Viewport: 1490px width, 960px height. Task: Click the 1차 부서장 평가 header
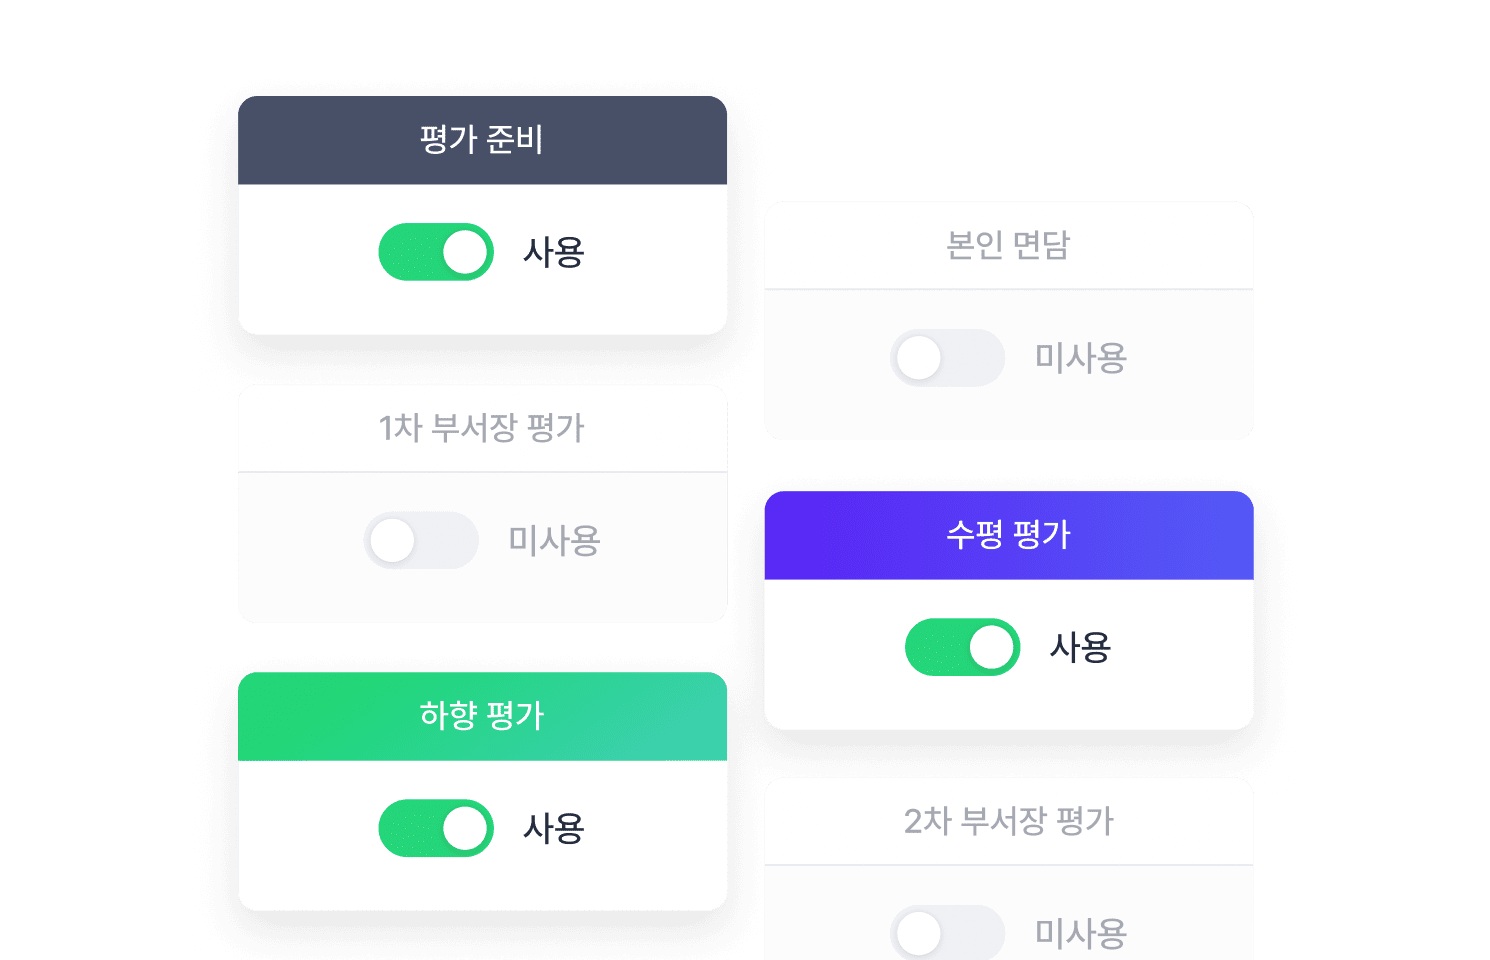482,428
